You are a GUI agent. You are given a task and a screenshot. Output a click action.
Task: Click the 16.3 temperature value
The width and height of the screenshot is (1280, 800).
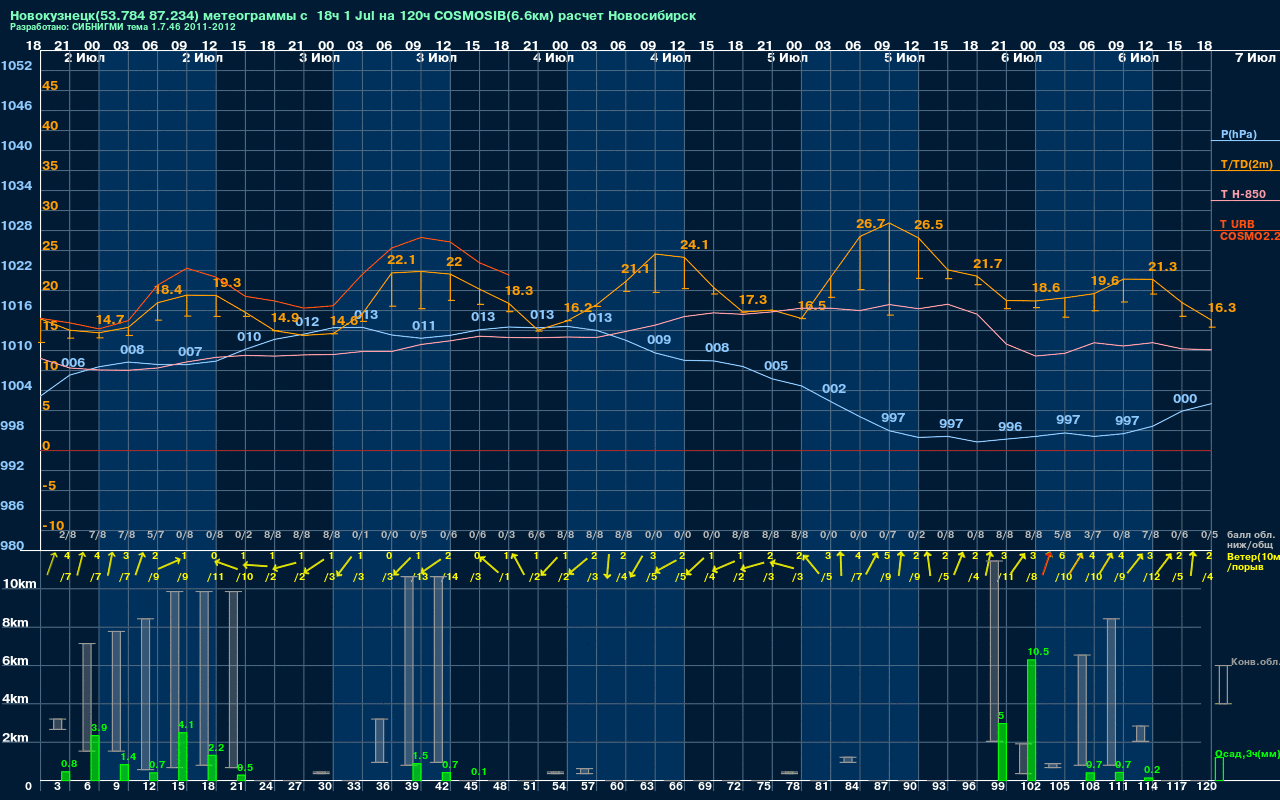(x=1222, y=308)
